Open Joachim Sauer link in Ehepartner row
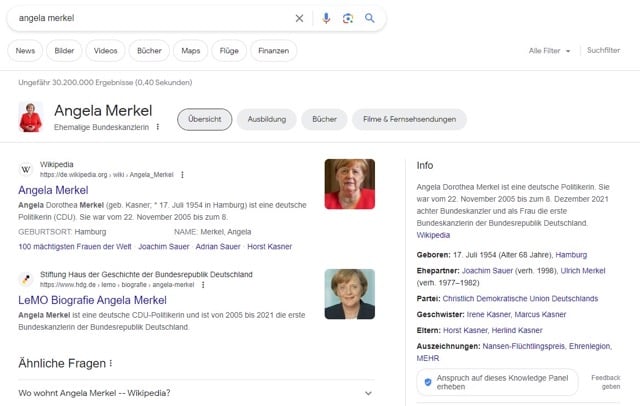 coord(487,271)
